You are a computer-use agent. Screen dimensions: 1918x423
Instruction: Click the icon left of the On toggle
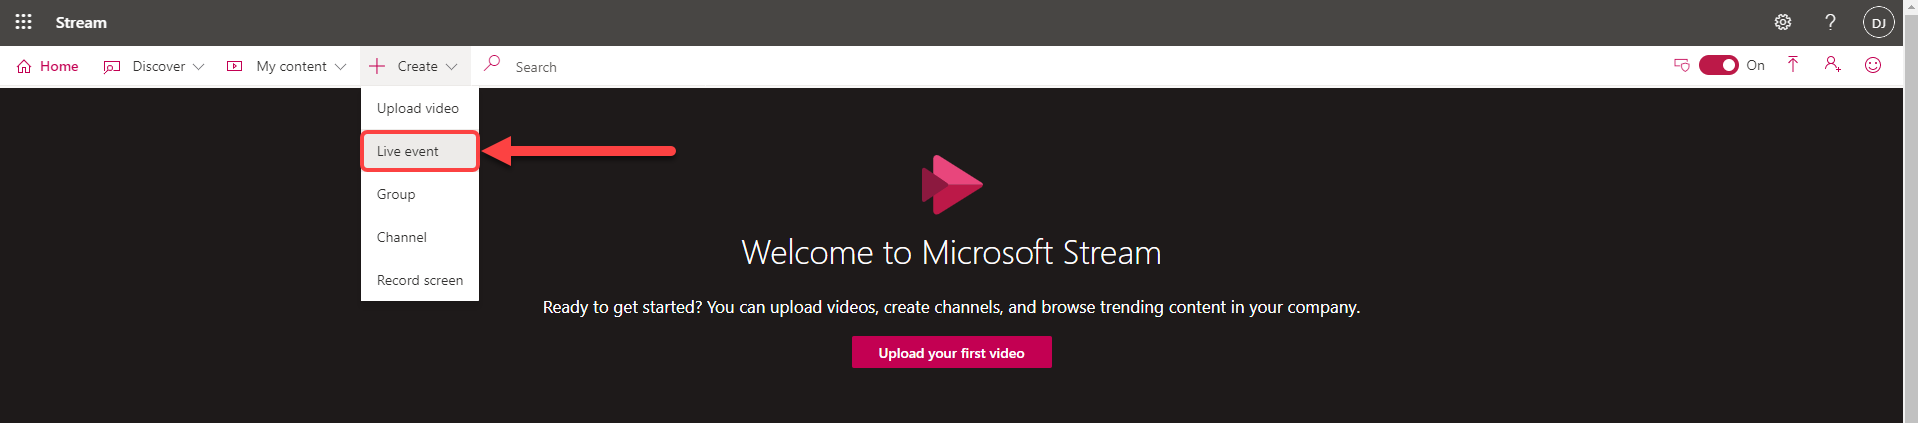click(x=1682, y=65)
